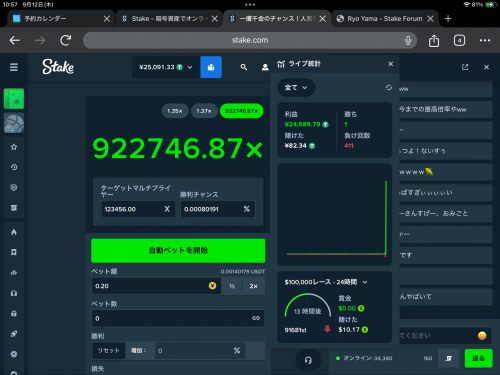
Task: Toggle the yen currency coin in bet amount
Action: pos(212,286)
